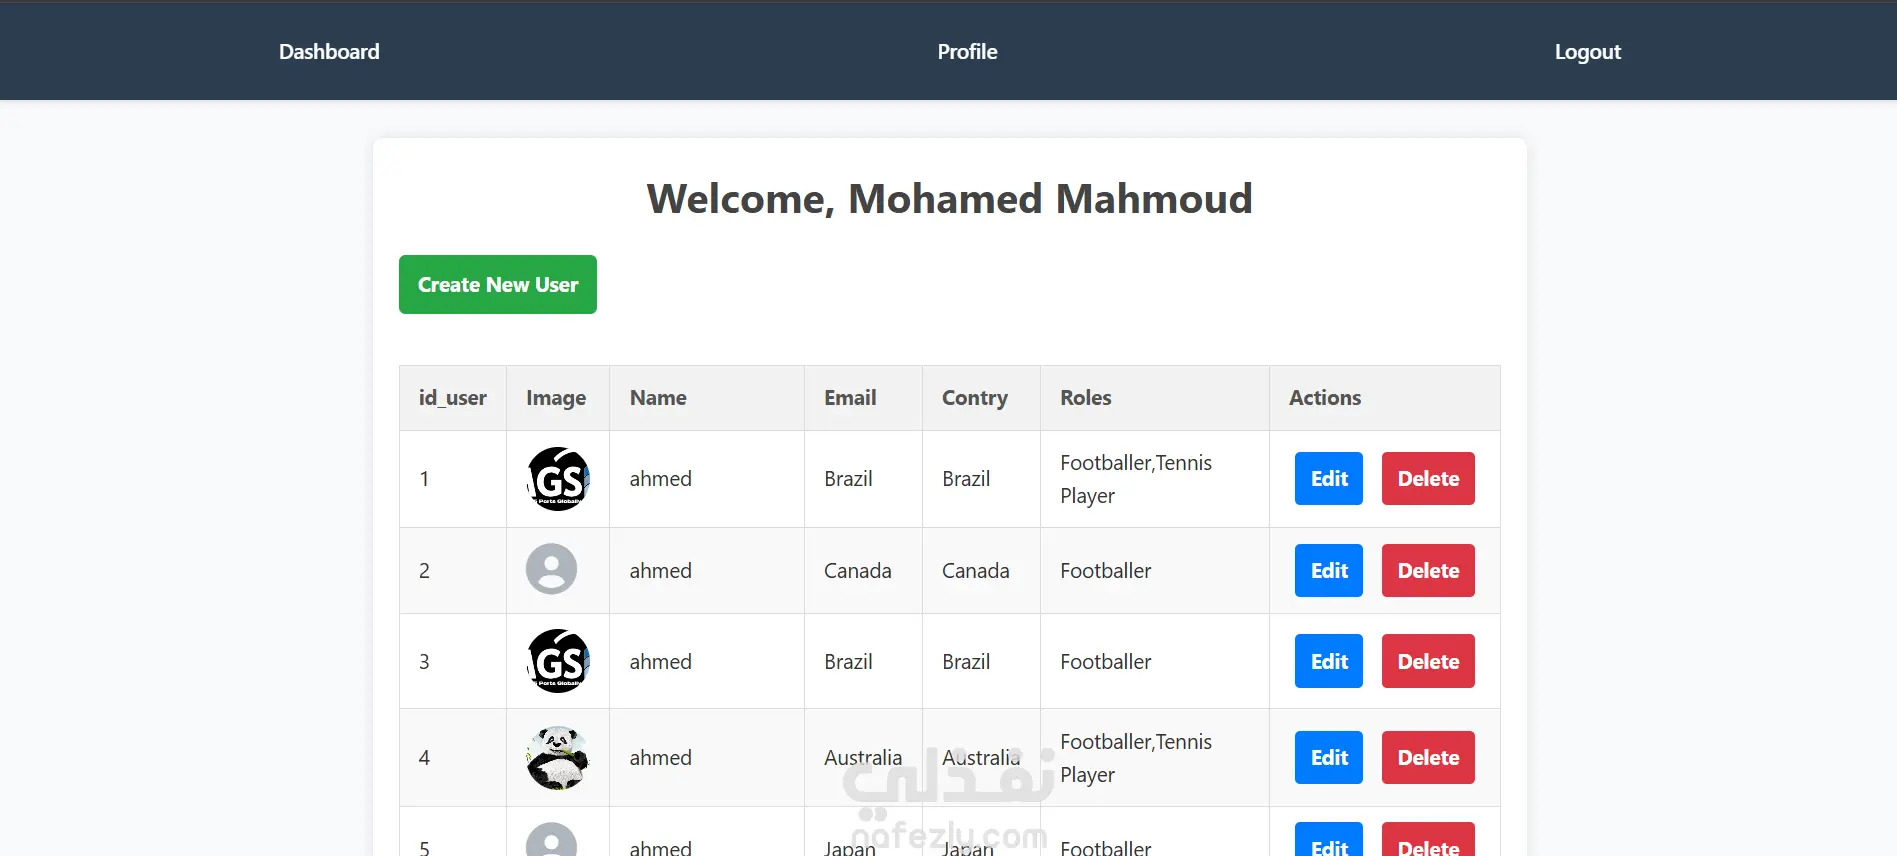Edit user with id 1

[1328, 479]
